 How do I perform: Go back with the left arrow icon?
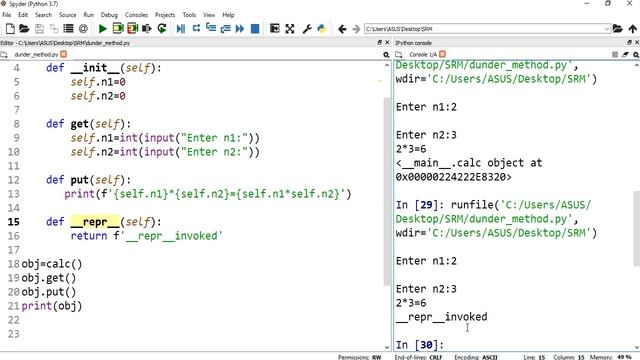[x=342, y=29]
